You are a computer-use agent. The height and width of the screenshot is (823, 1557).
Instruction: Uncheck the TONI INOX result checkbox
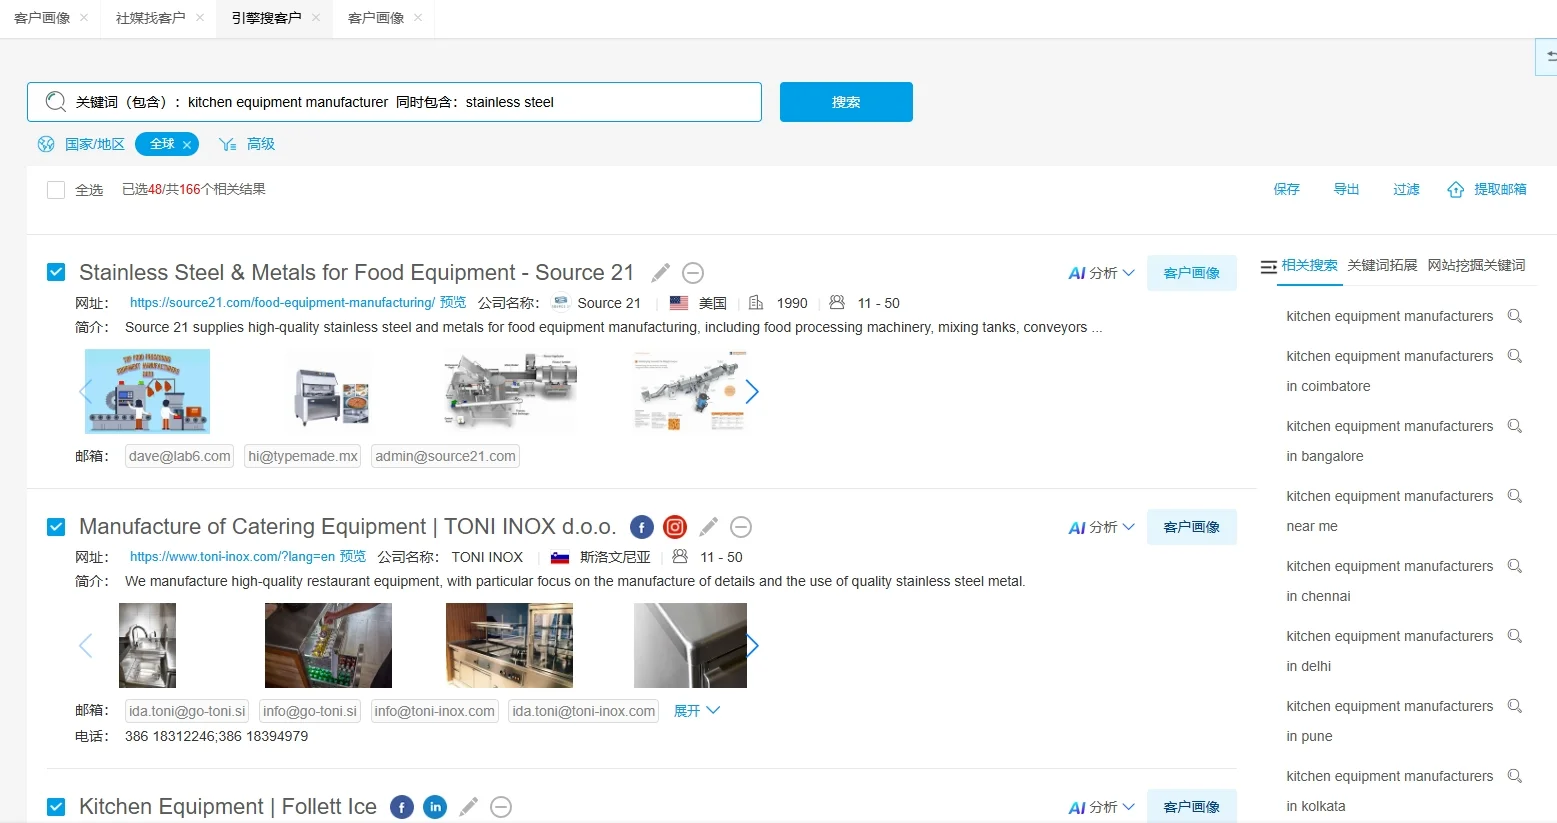click(56, 526)
